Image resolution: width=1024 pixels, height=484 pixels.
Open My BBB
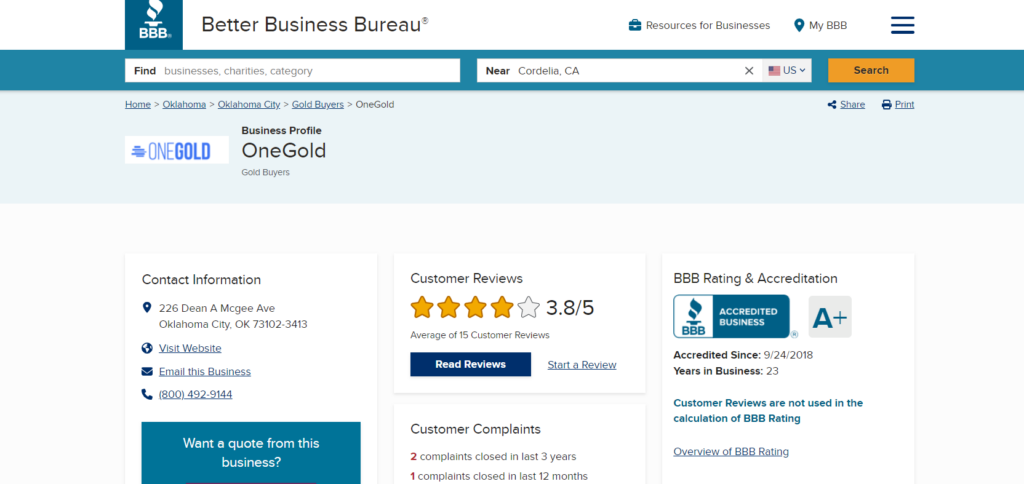827,25
